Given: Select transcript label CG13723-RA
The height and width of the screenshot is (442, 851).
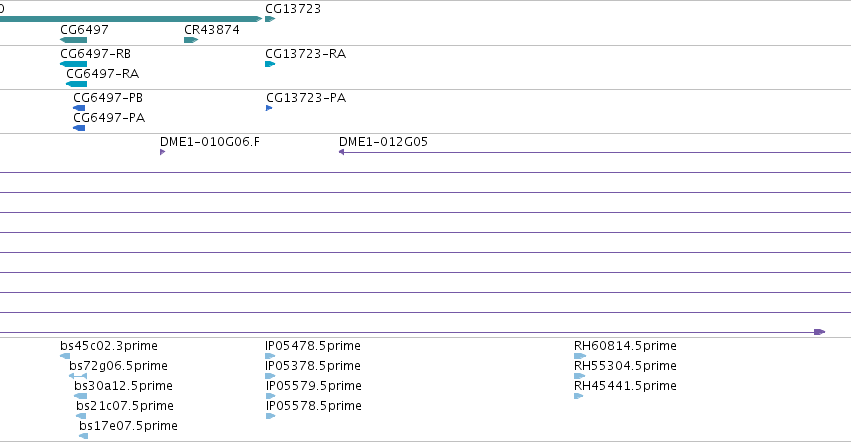Looking at the screenshot, I should 306,53.
